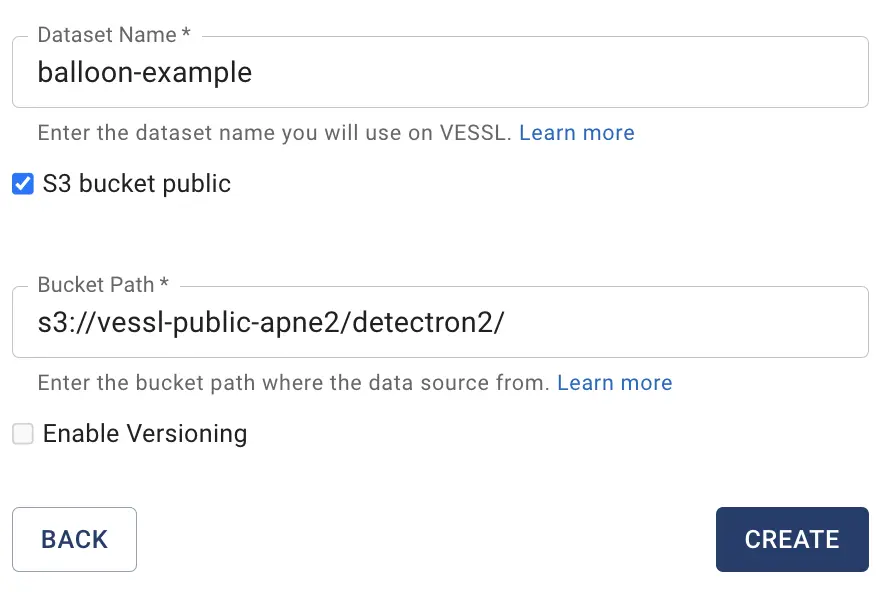Screen dimensions: 894x592
Task: Open Learn more link below Bucket Path
Action: point(614,383)
